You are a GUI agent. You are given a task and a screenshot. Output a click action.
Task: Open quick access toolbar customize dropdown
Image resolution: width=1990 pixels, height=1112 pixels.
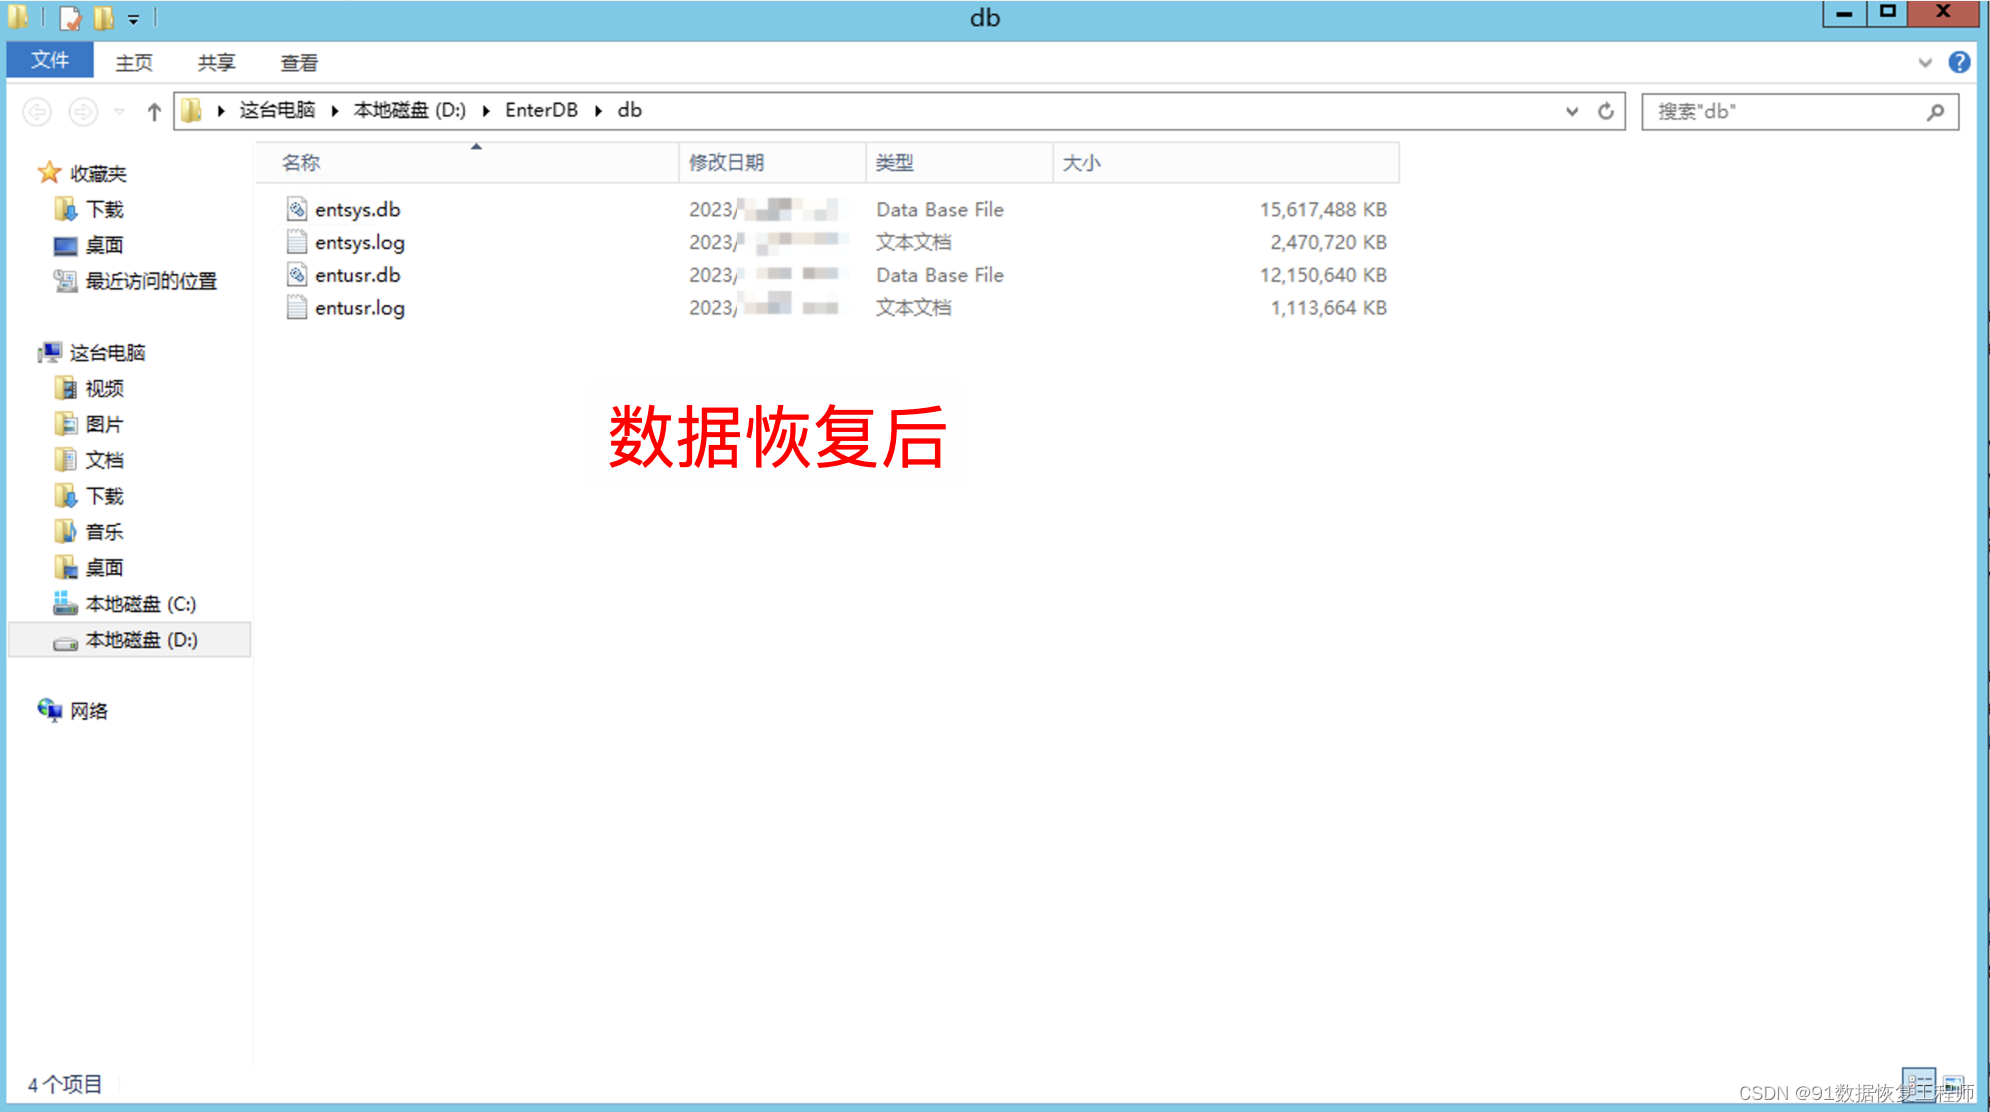tap(133, 19)
